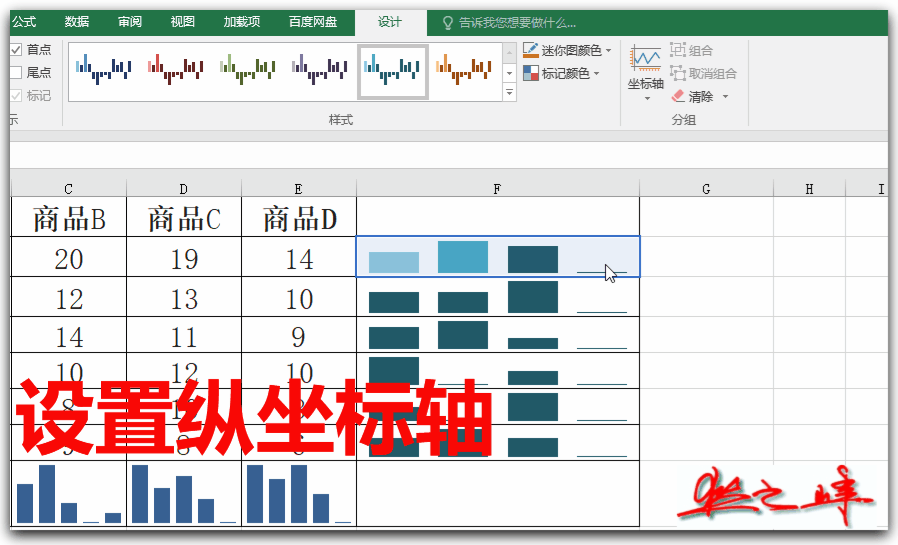Open the 清除 dropdown arrow
Screen dimensions: 898x545
[725, 96]
